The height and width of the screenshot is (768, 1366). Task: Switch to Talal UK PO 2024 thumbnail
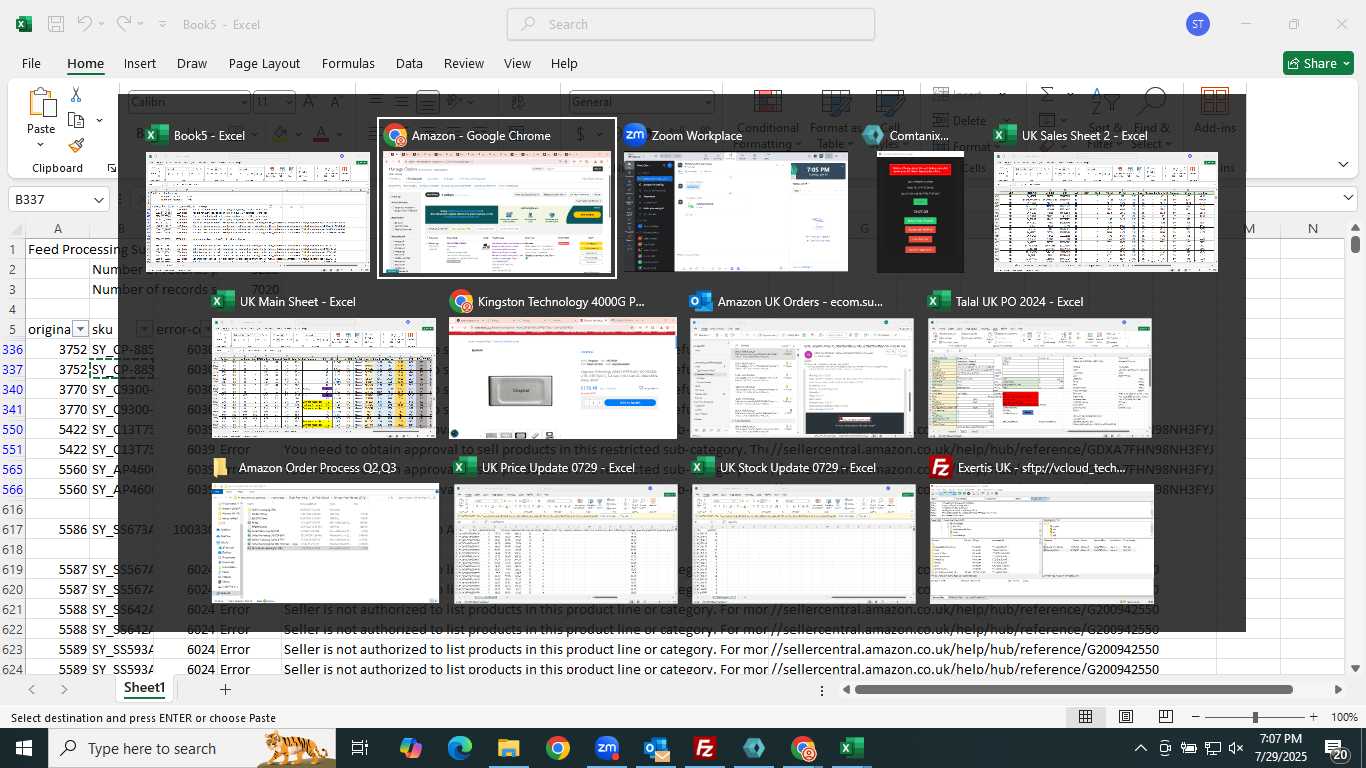click(x=1040, y=365)
